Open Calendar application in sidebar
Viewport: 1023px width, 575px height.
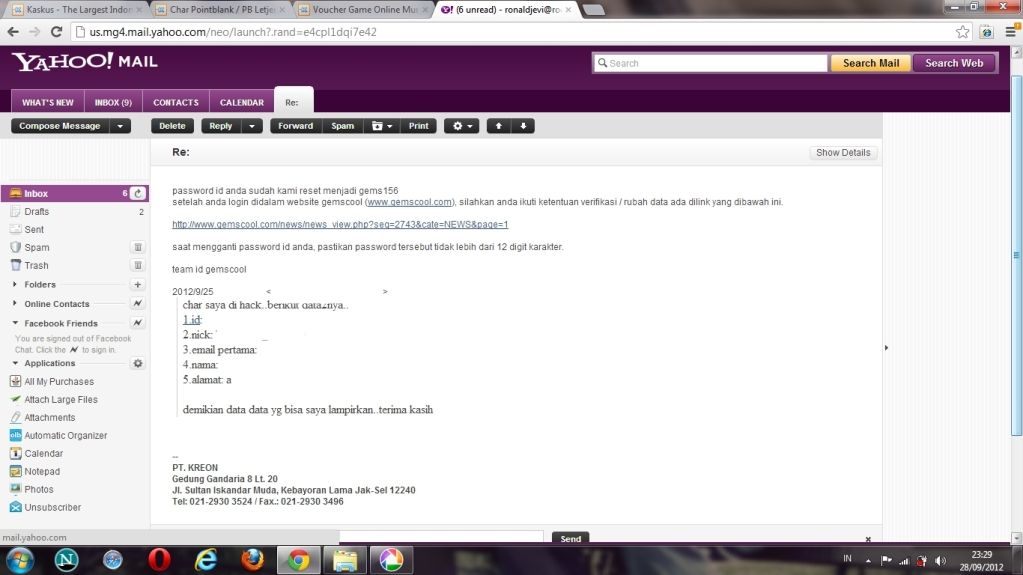[44, 453]
